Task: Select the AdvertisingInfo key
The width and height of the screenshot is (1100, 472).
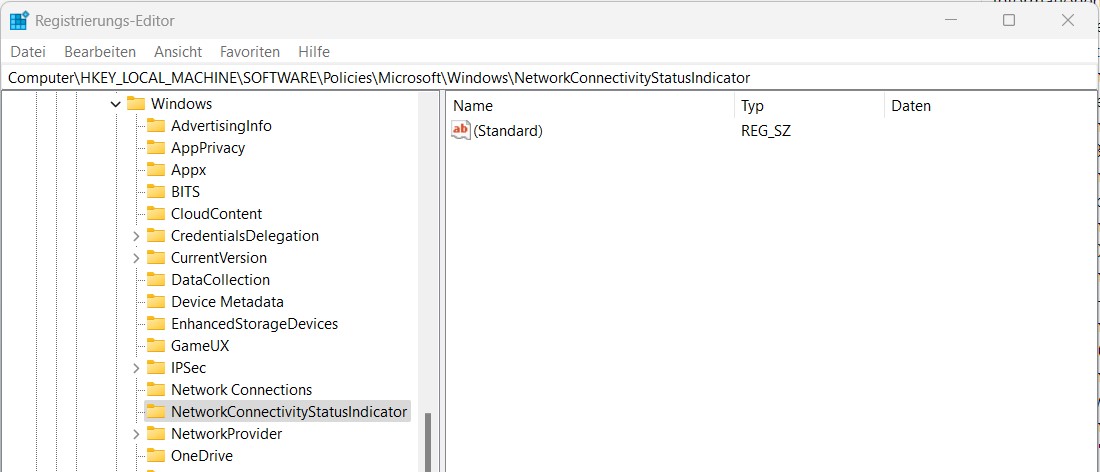Action: (221, 126)
